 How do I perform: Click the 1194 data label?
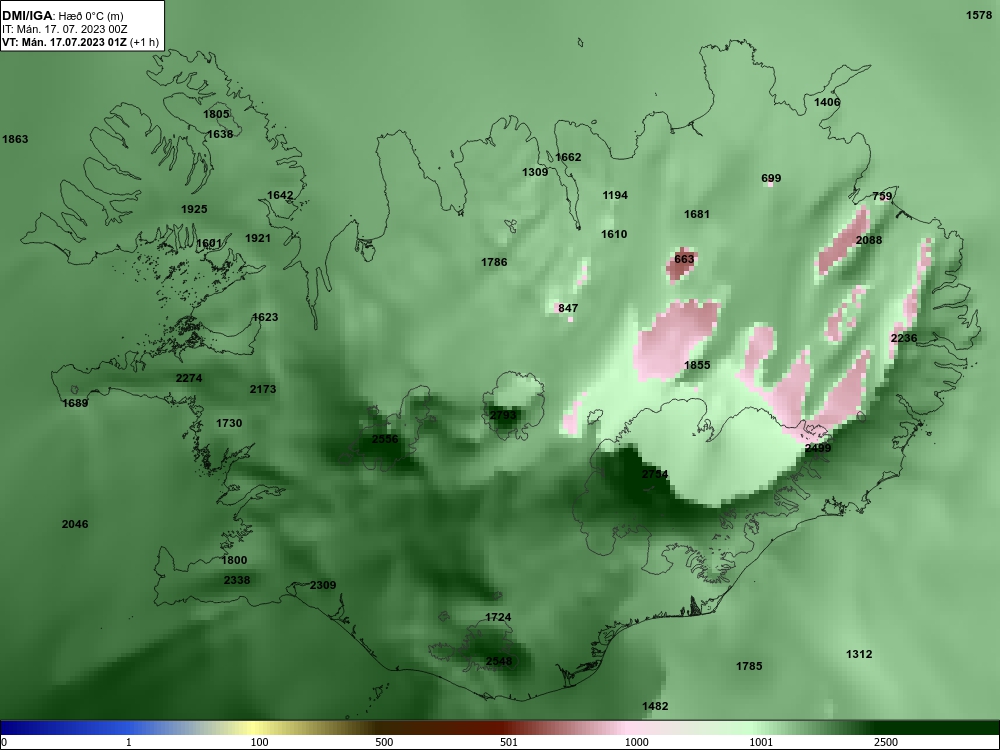615,195
